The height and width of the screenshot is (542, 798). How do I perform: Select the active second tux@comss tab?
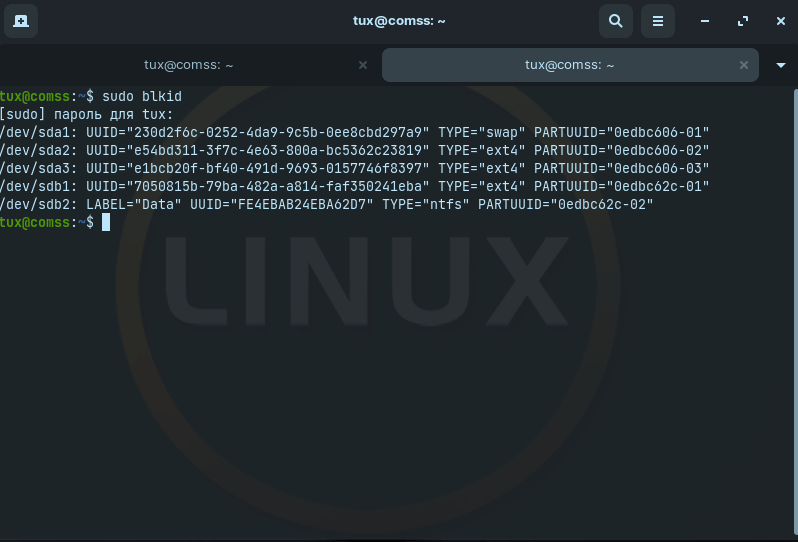(570, 65)
